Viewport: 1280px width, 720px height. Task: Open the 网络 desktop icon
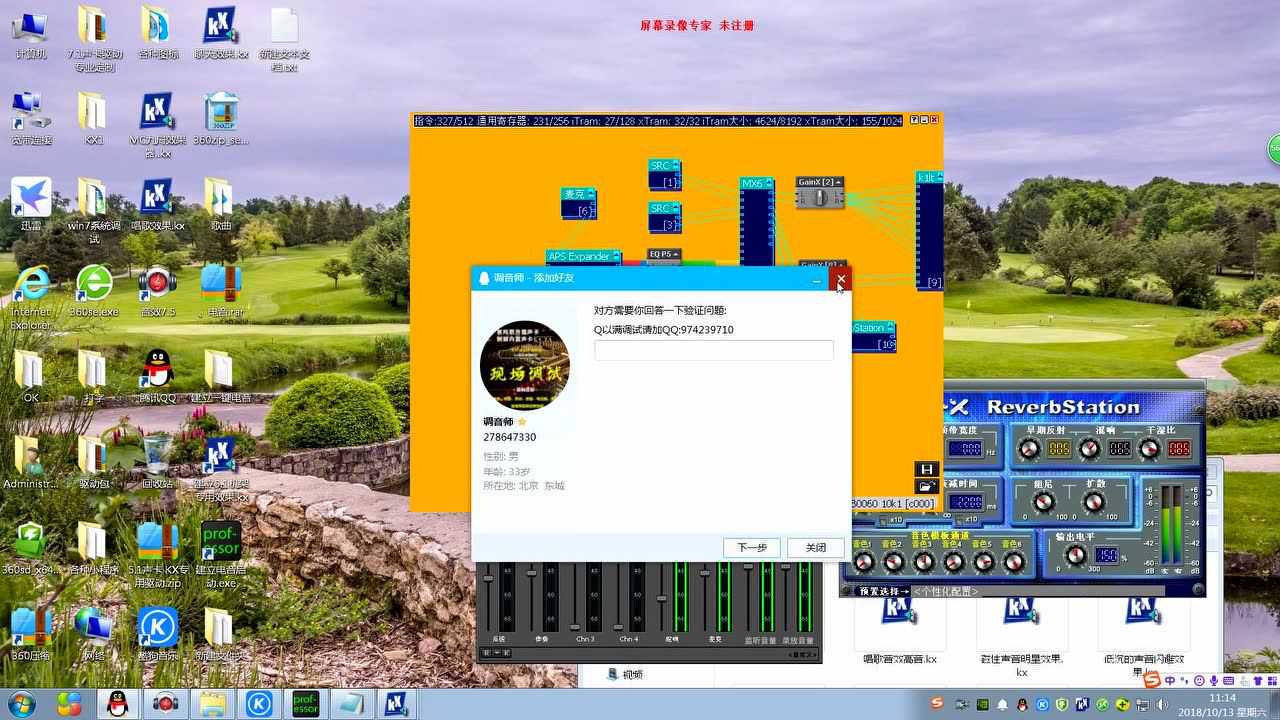94,634
